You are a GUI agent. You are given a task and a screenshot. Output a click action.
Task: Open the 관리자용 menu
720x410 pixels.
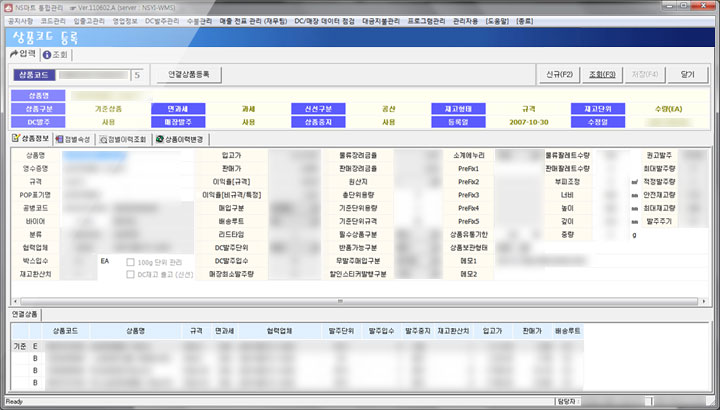coord(465,21)
